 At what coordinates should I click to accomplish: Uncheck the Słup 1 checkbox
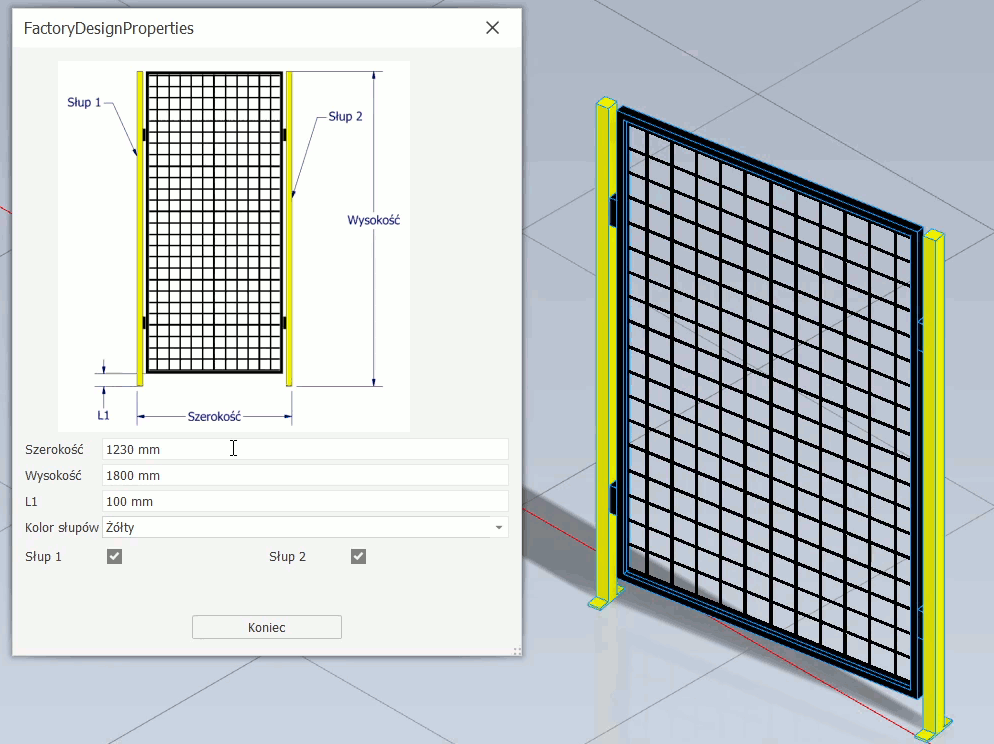115,557
